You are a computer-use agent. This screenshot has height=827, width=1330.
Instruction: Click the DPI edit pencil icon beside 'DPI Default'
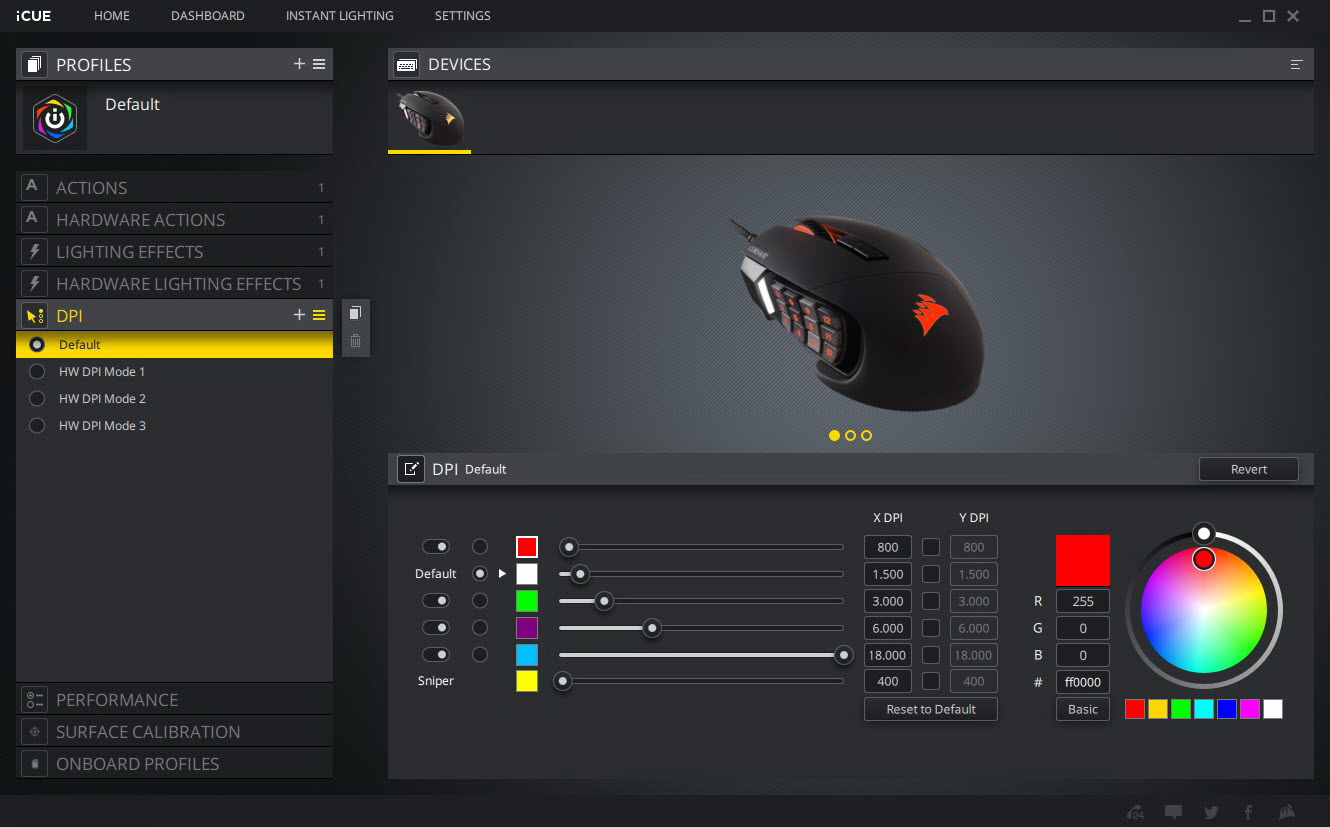[411, 469]
